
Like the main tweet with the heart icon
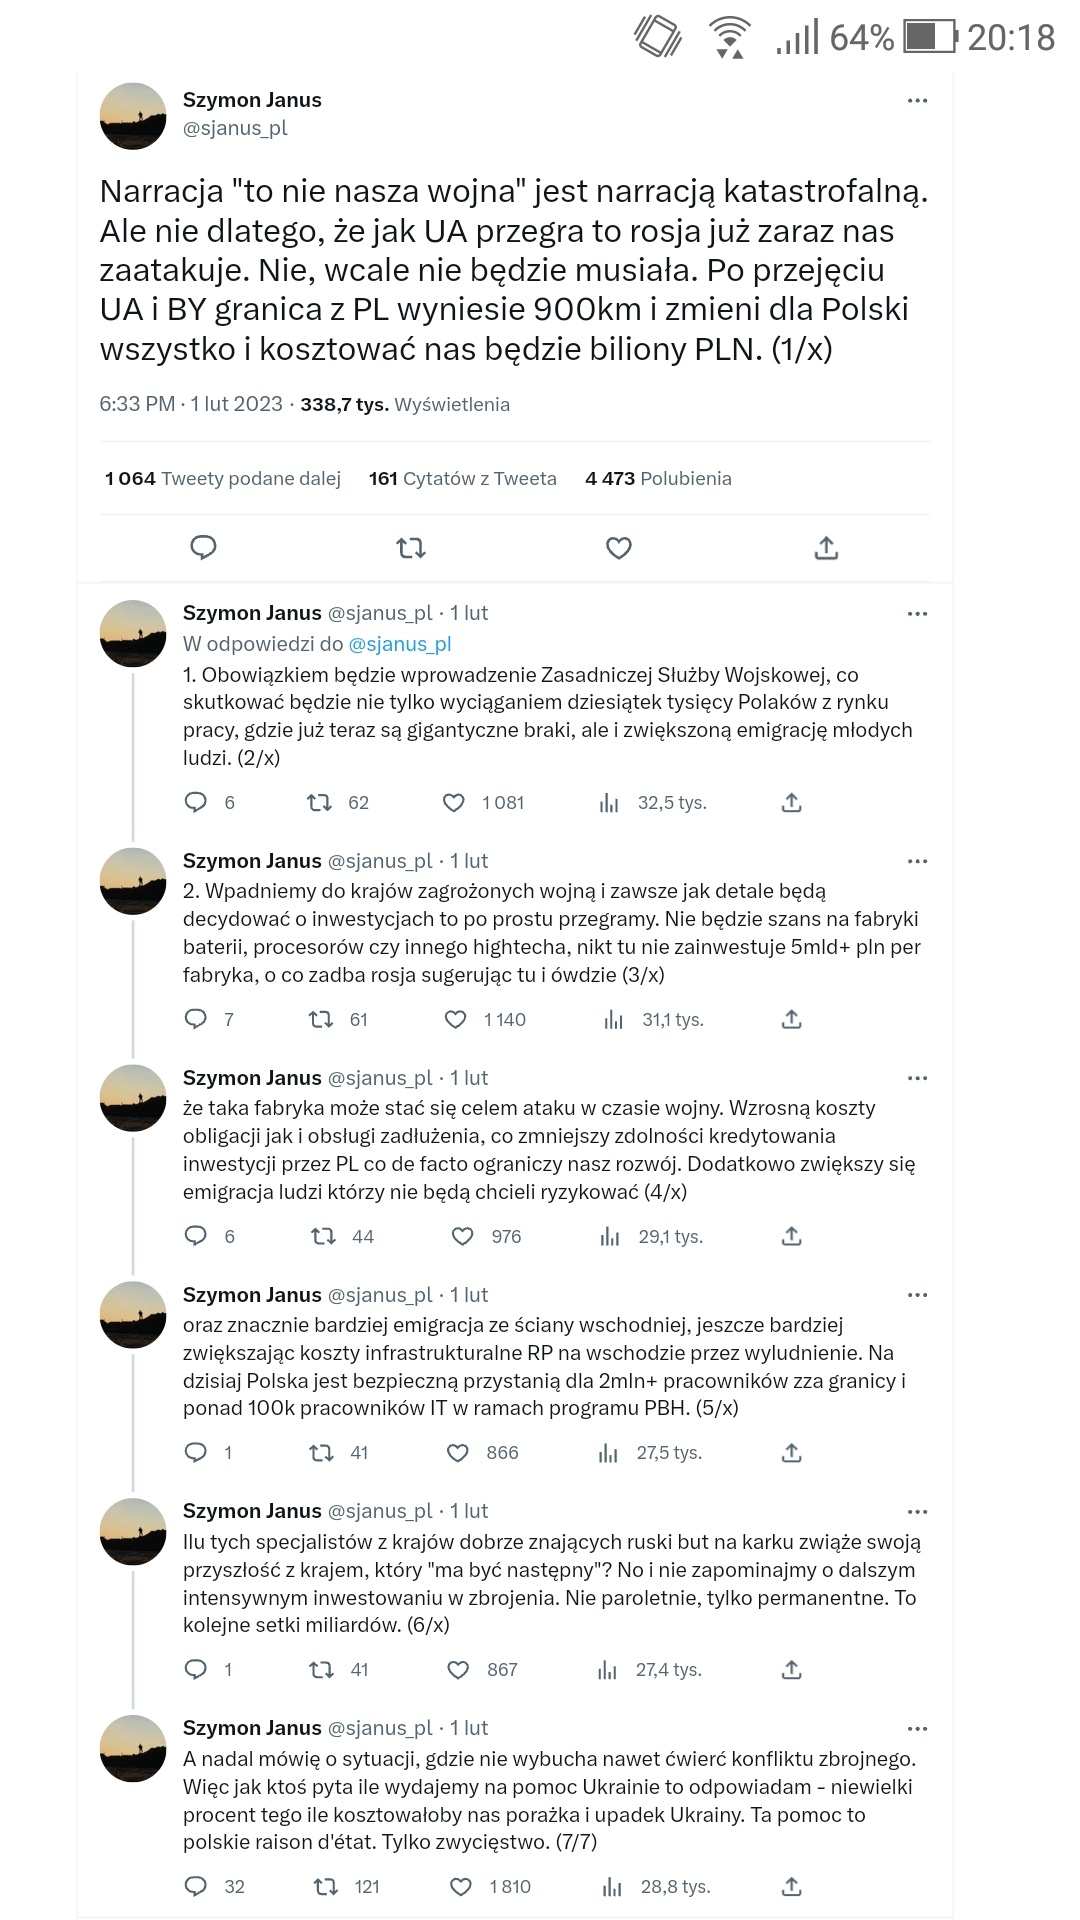click(x=619, y=547)
